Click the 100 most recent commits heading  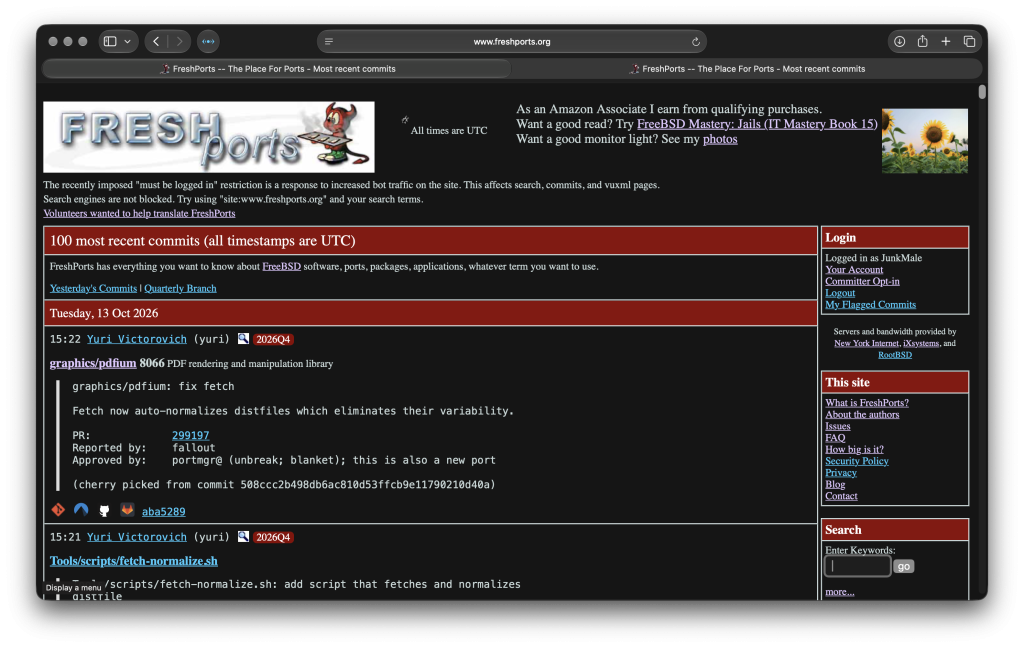pos(202,240)
